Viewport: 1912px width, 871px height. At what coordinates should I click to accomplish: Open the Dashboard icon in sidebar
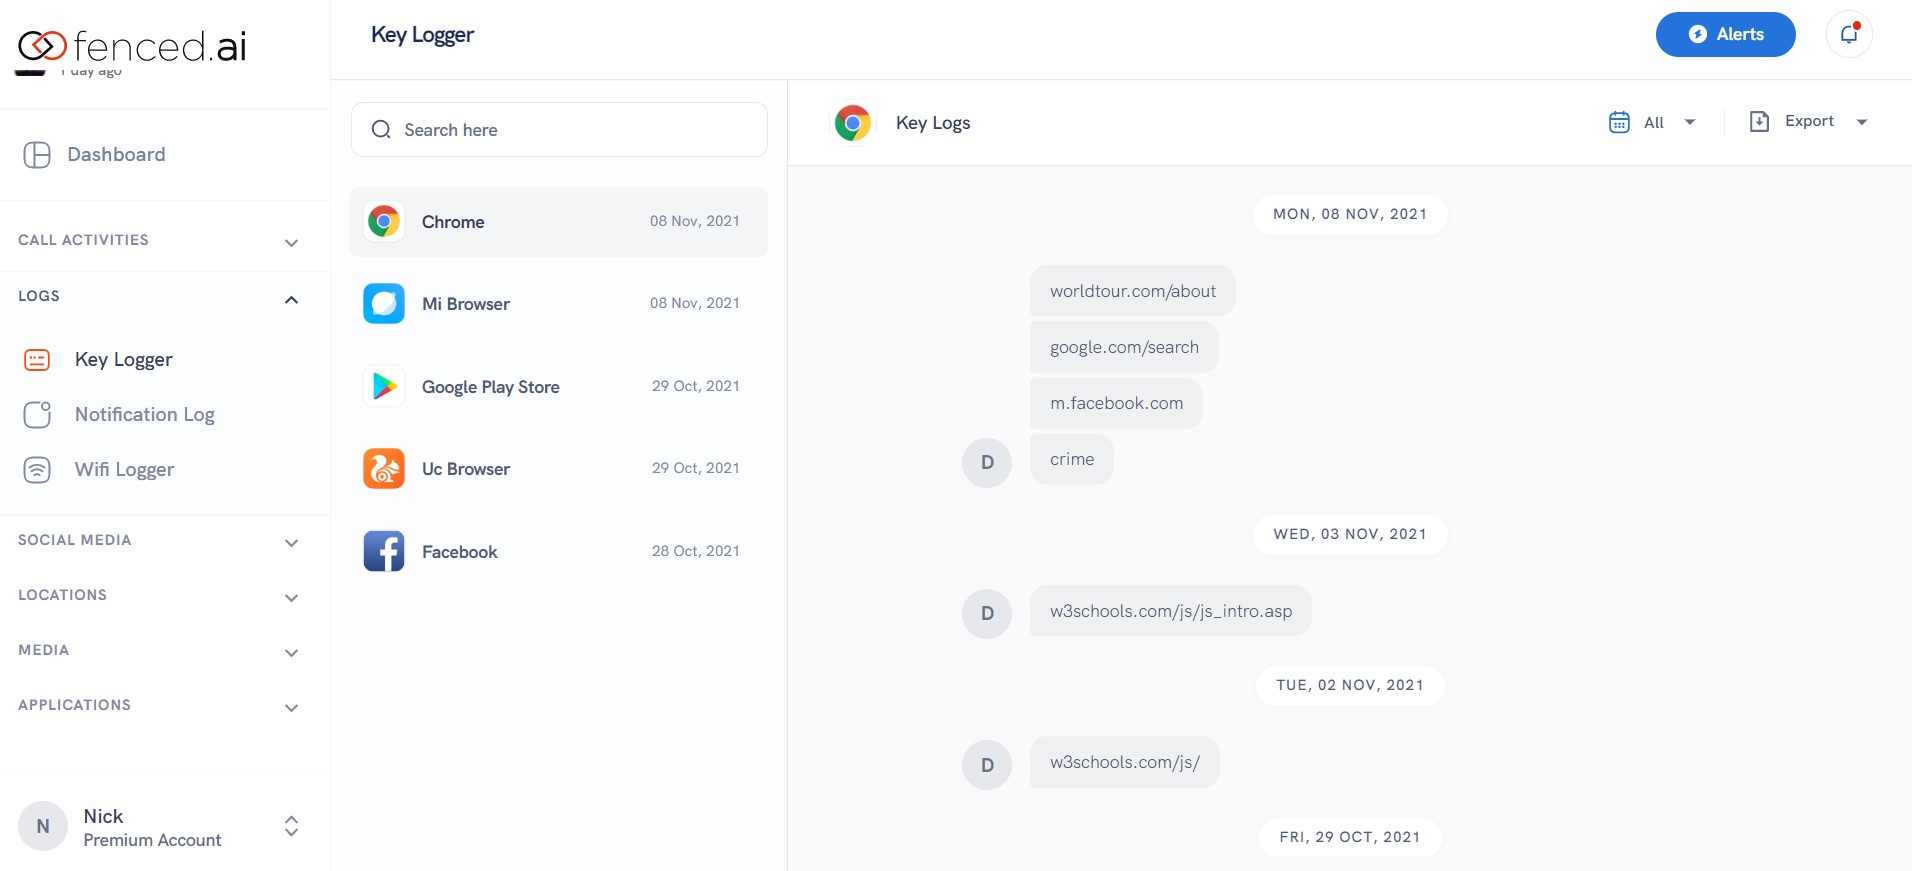pos(37,155)
